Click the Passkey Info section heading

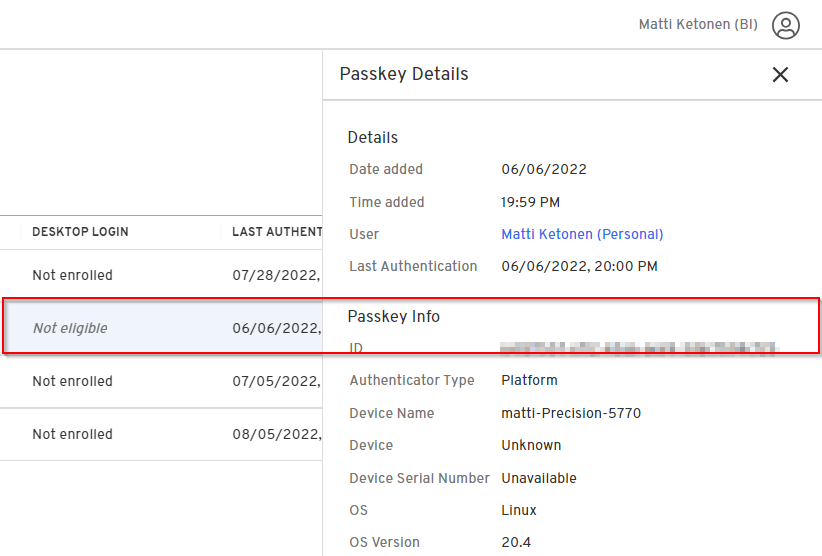click(x=393, y=316)
